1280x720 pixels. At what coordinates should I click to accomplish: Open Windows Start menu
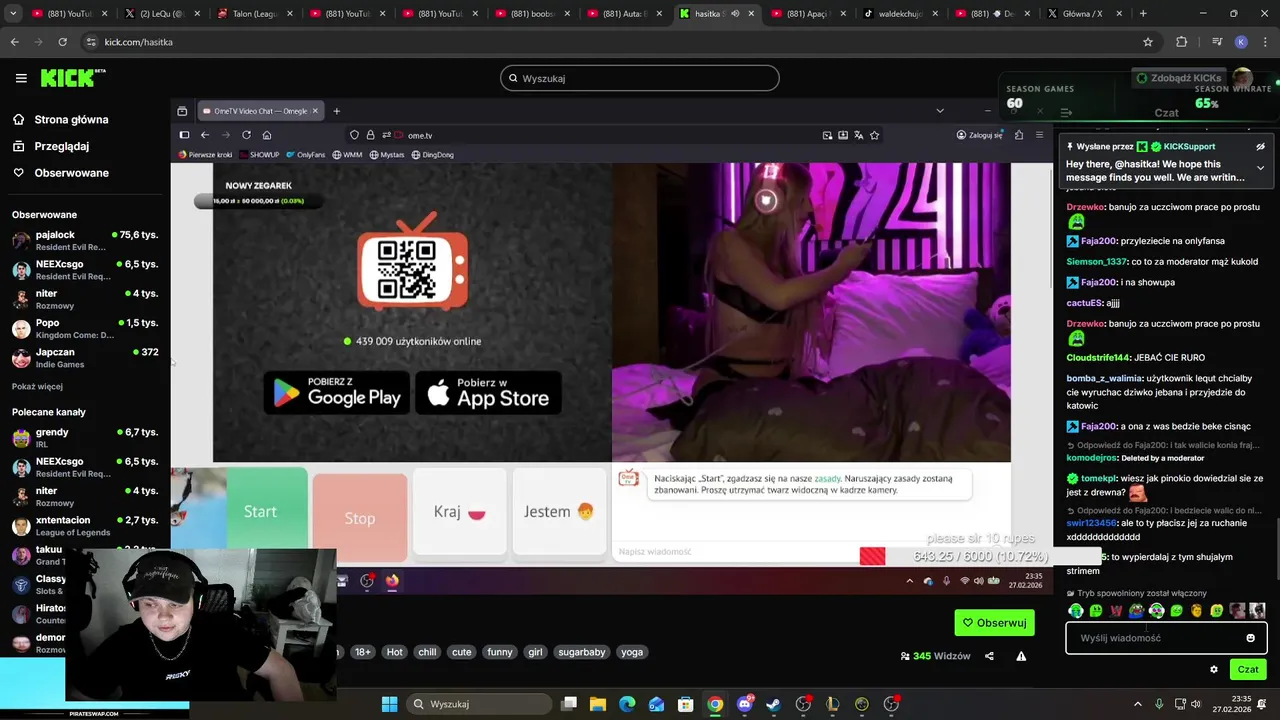pos(389,704)
